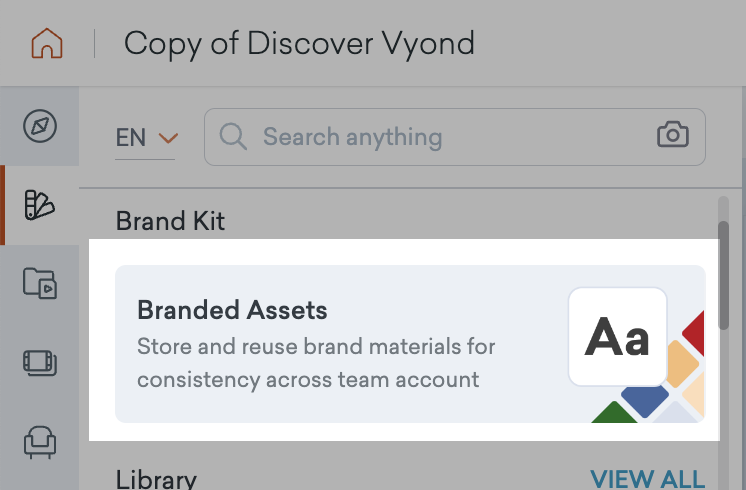Expand the EN language dropdown

pos(146,137)
